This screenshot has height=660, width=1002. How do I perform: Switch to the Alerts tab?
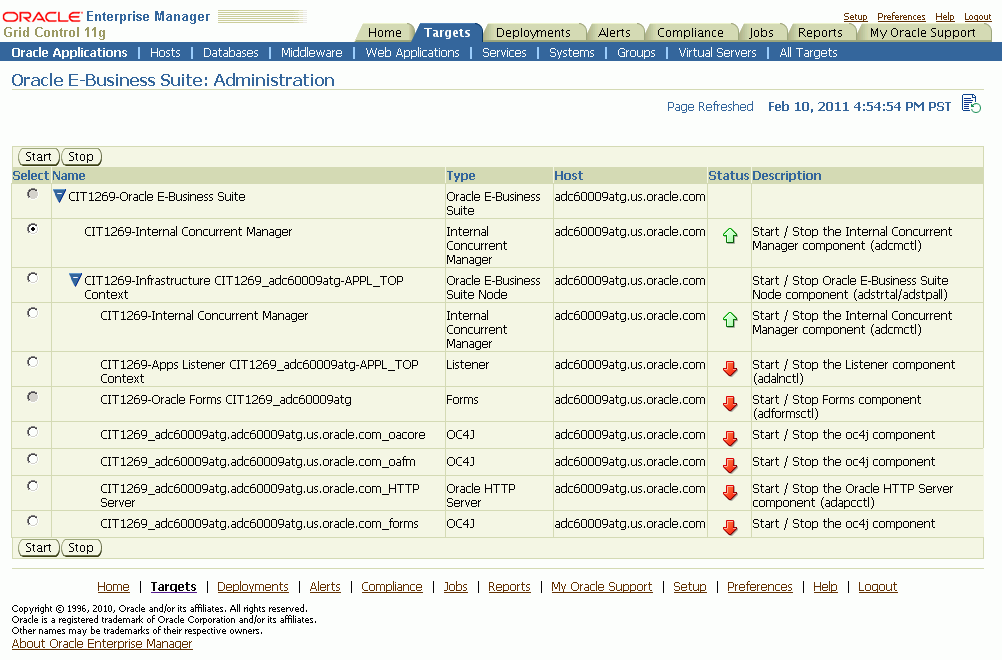pyautogui.click(x=614, y=33)
